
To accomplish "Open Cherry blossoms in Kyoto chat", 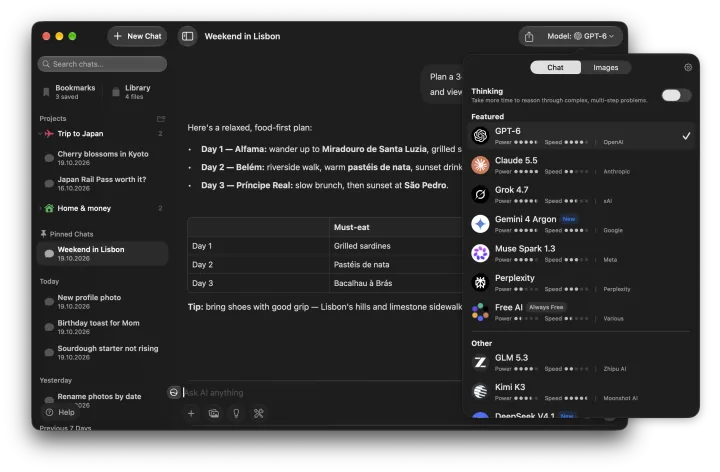I will pyautogui.click(x=102, y=158).
